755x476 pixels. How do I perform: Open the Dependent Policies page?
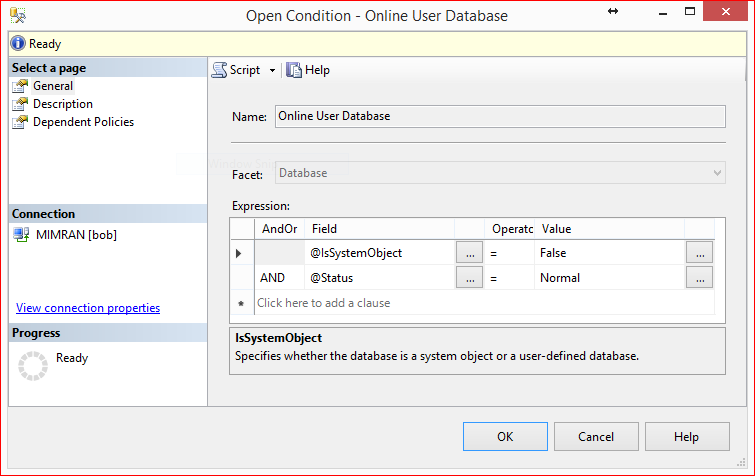click(83, 122)
